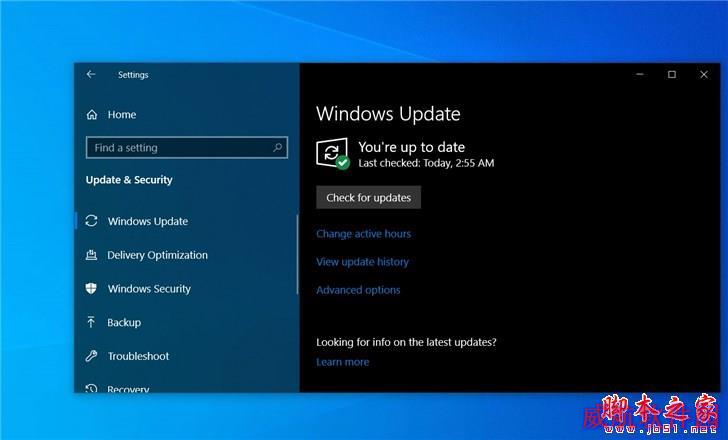Click the Check for updates button
This screenshot has width=728, height=440.
(369, 197)
